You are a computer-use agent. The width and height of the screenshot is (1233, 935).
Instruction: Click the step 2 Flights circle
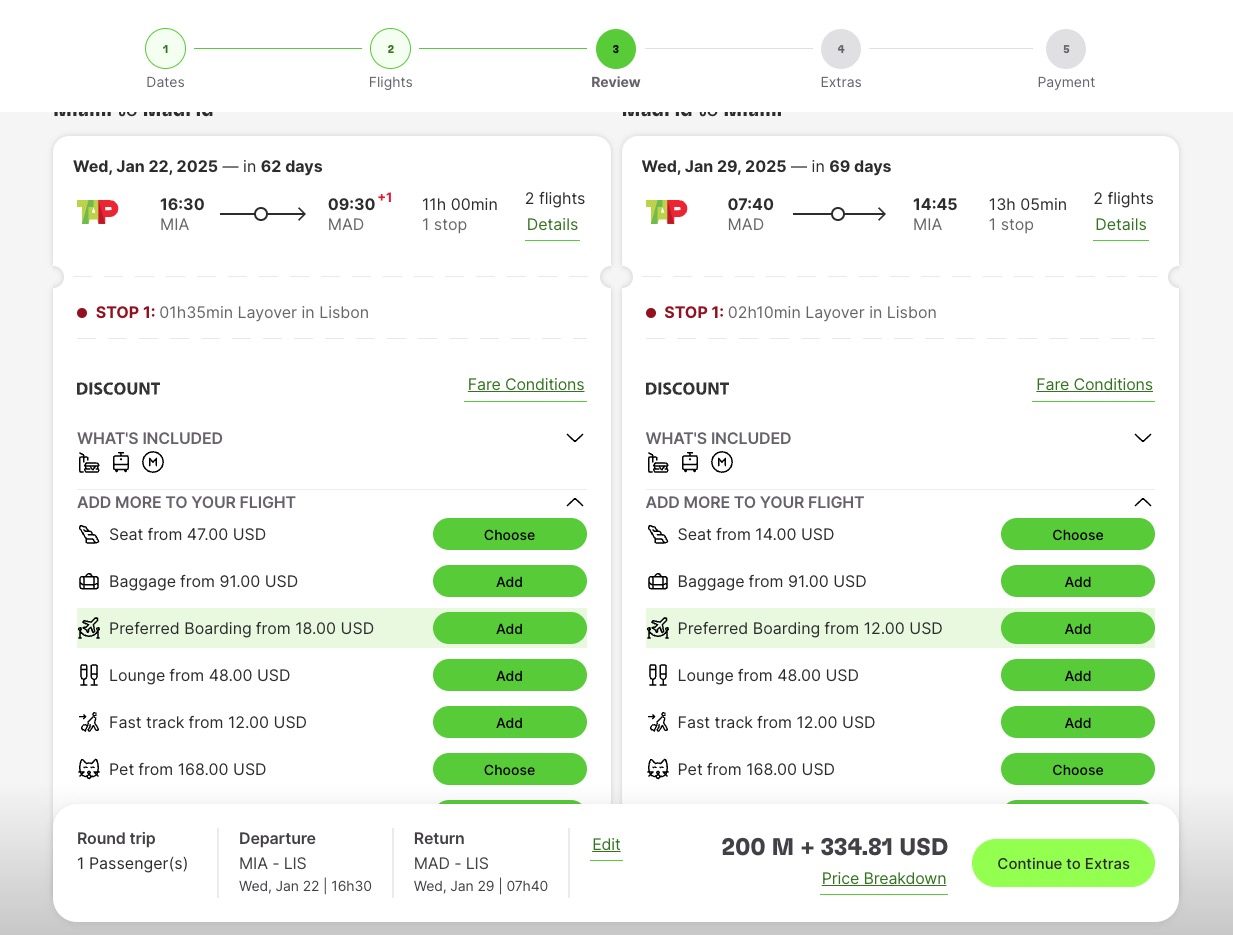point(390,48)
